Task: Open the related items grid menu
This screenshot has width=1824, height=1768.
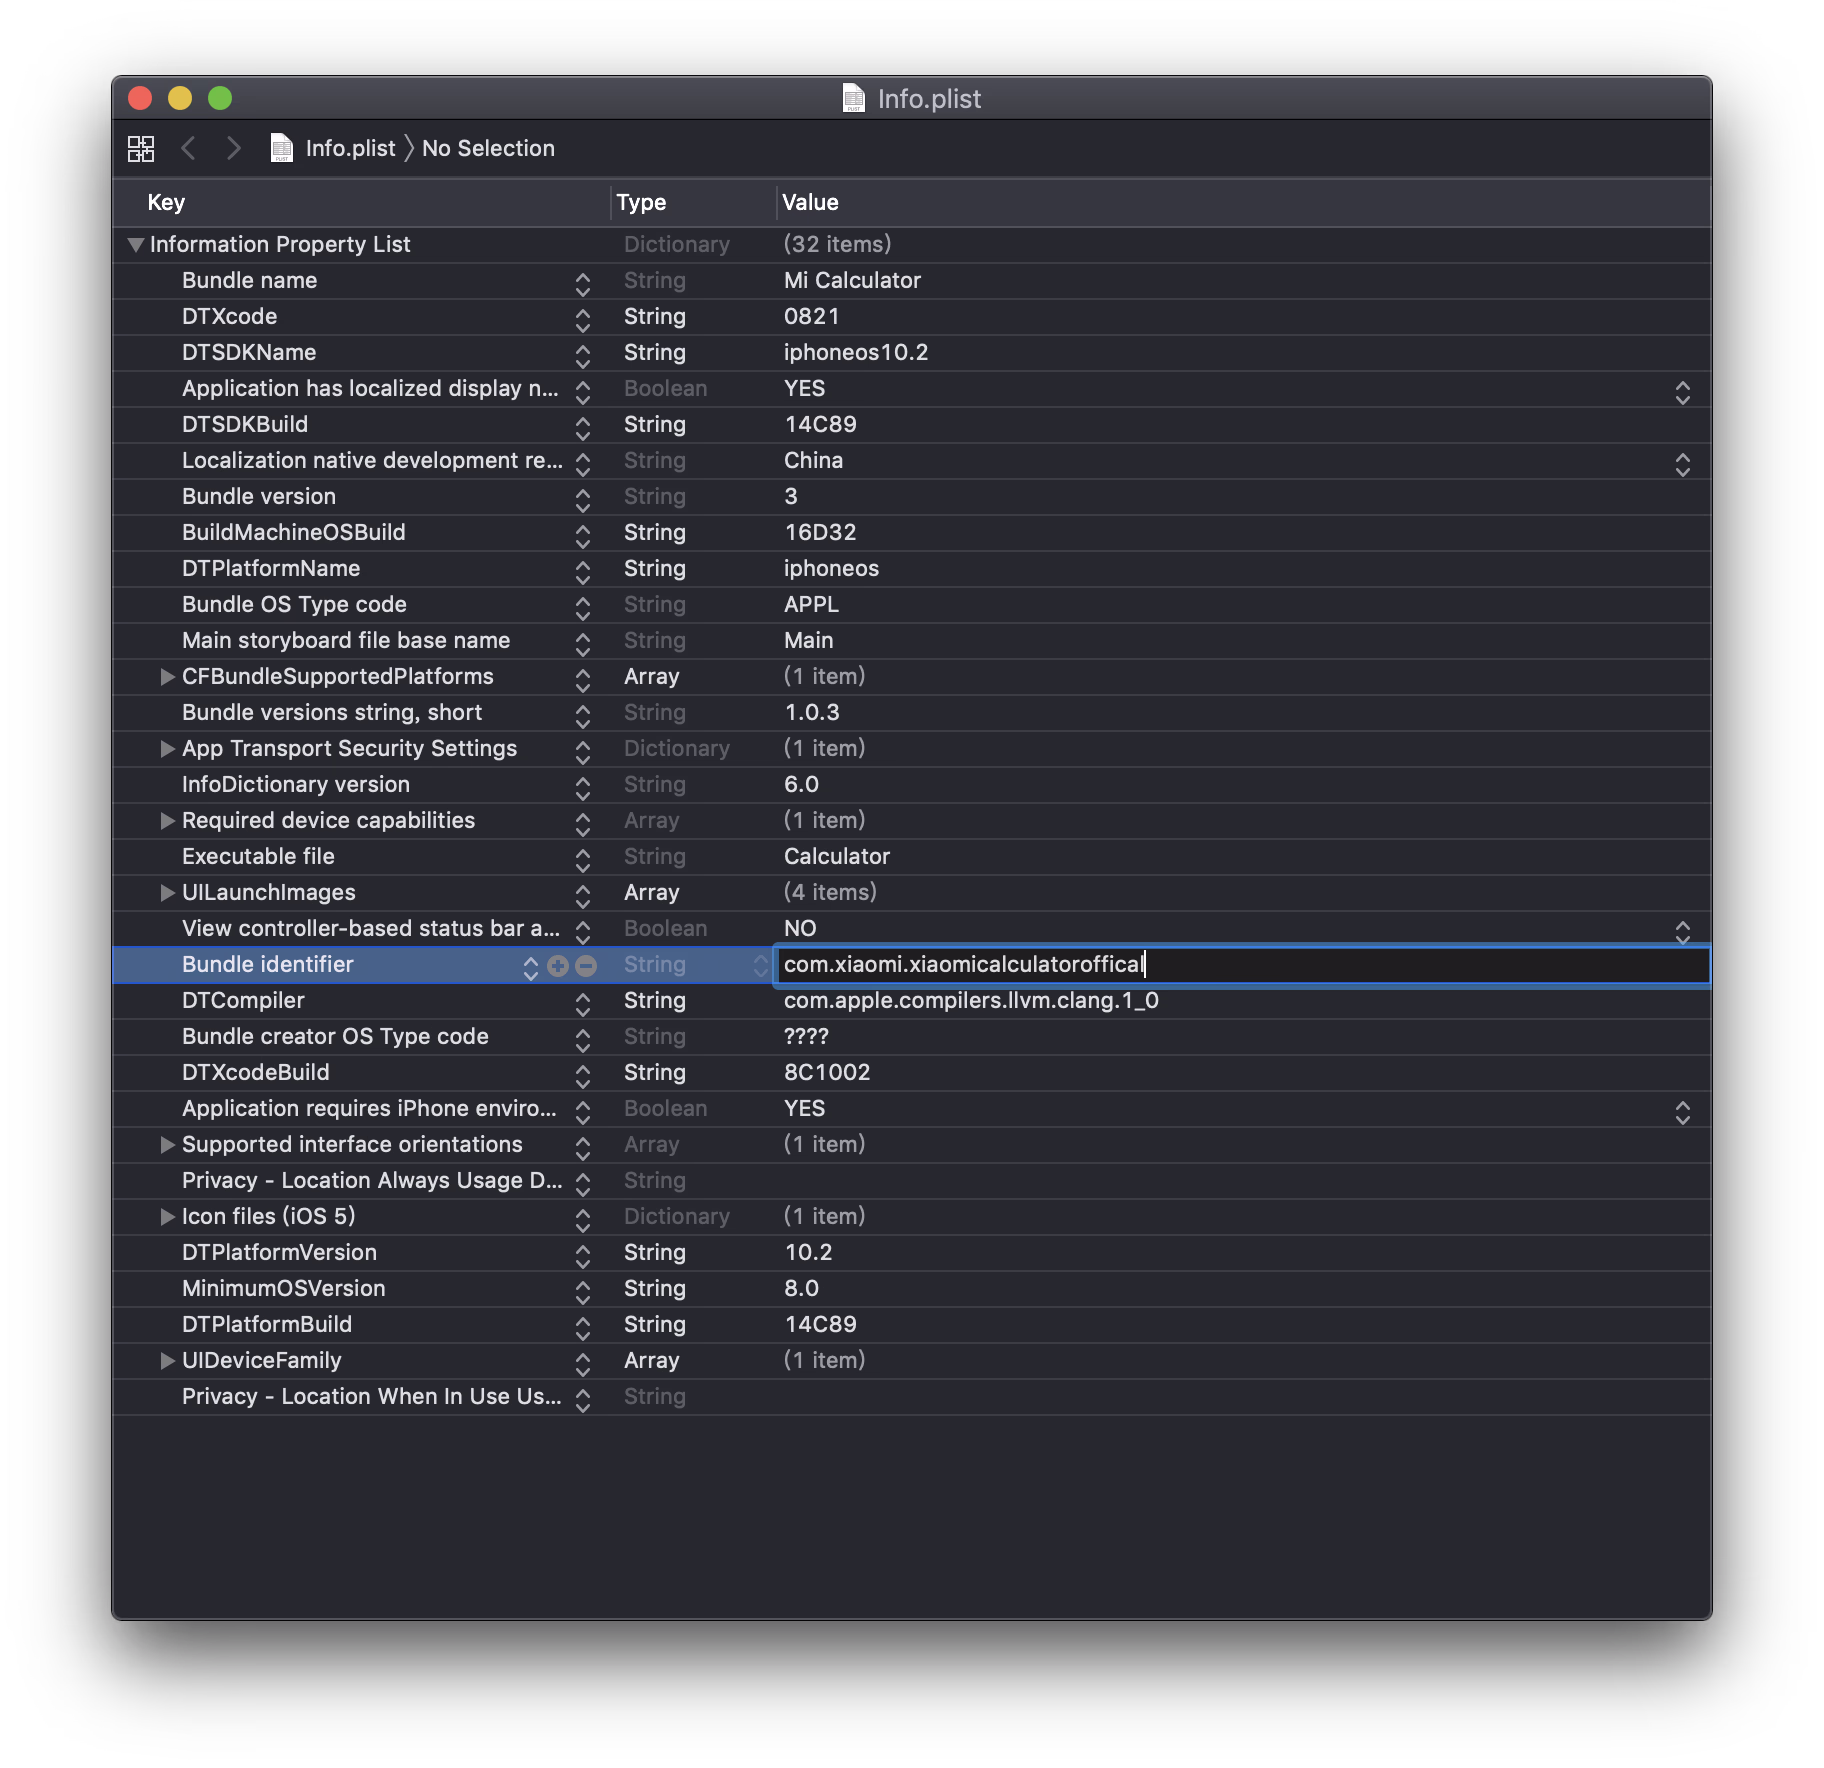Action: (141, 149)
